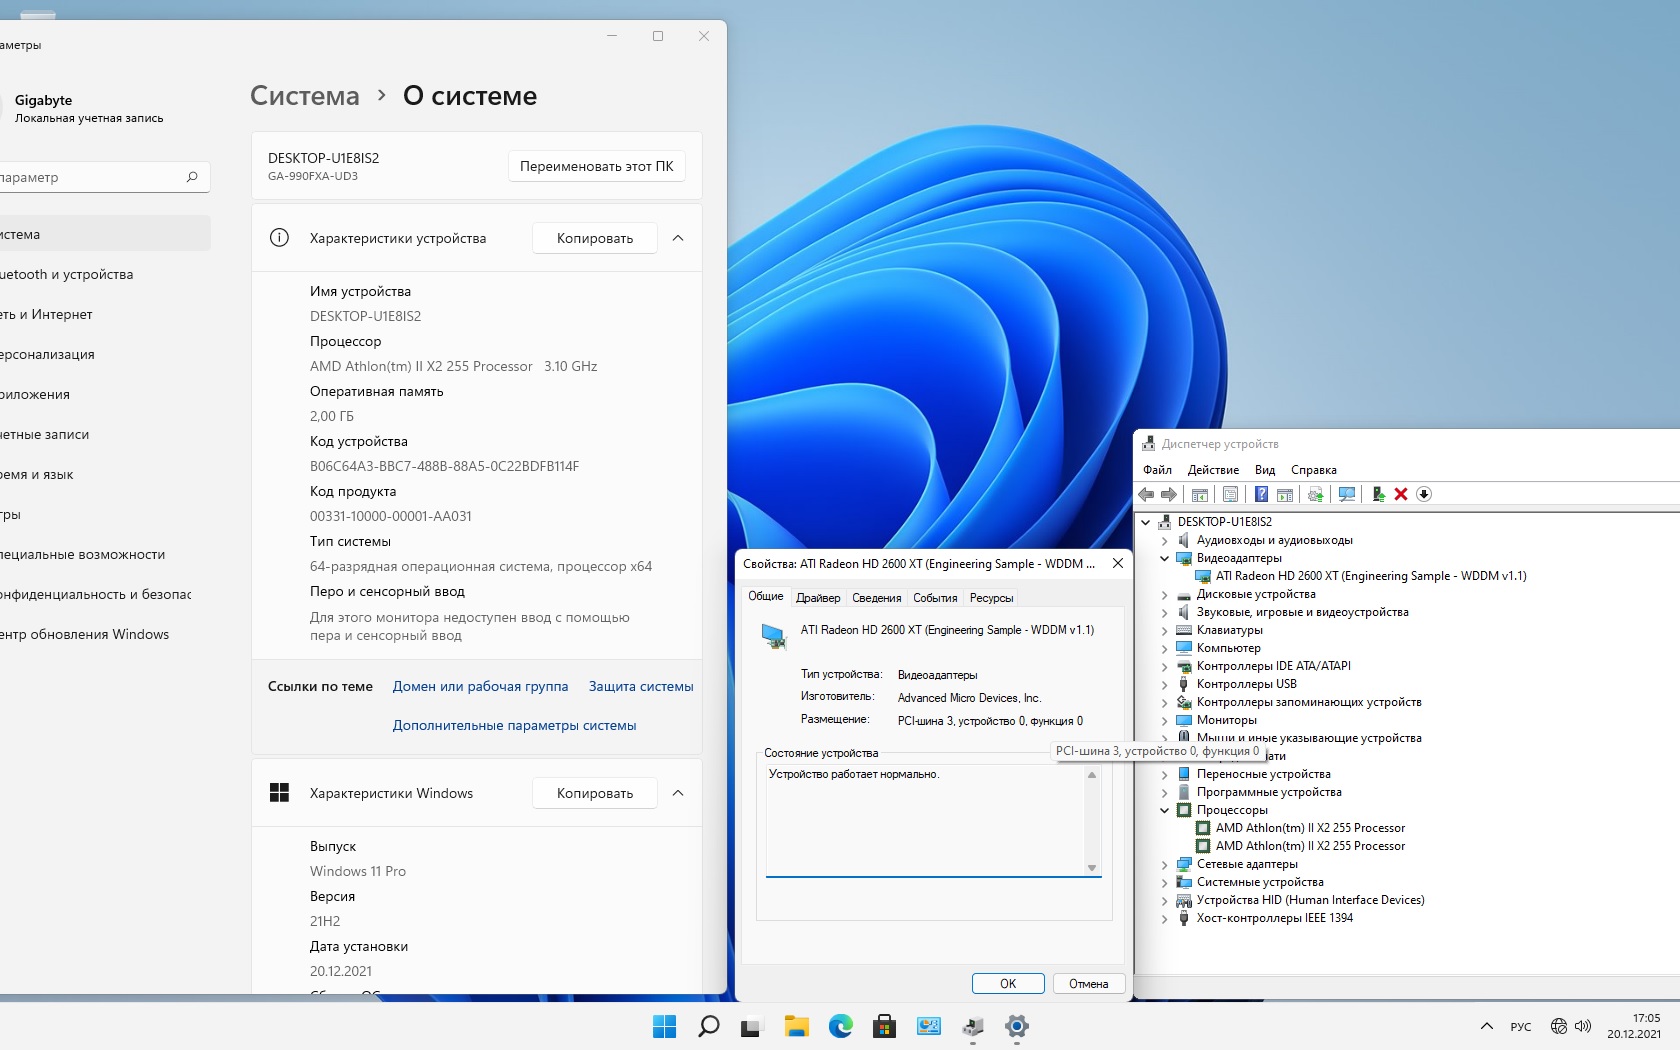Open Домен или рабочая группа link
1680x1050 pixels.
pos(480,686)
